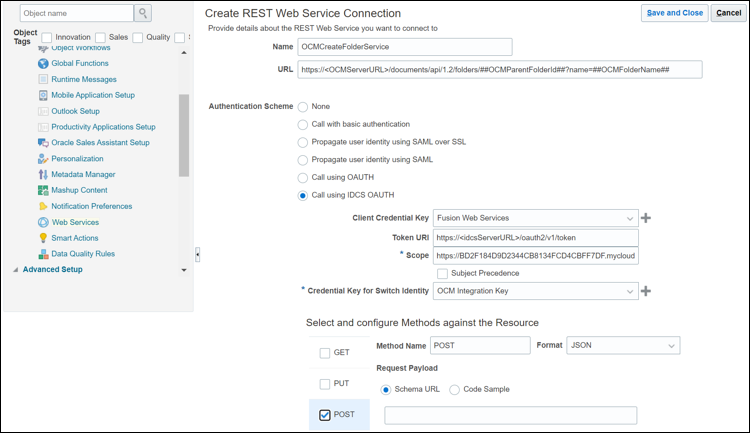Collapse the Advanced Setup tree section
750x433 pixels.
tap(15, 270)
